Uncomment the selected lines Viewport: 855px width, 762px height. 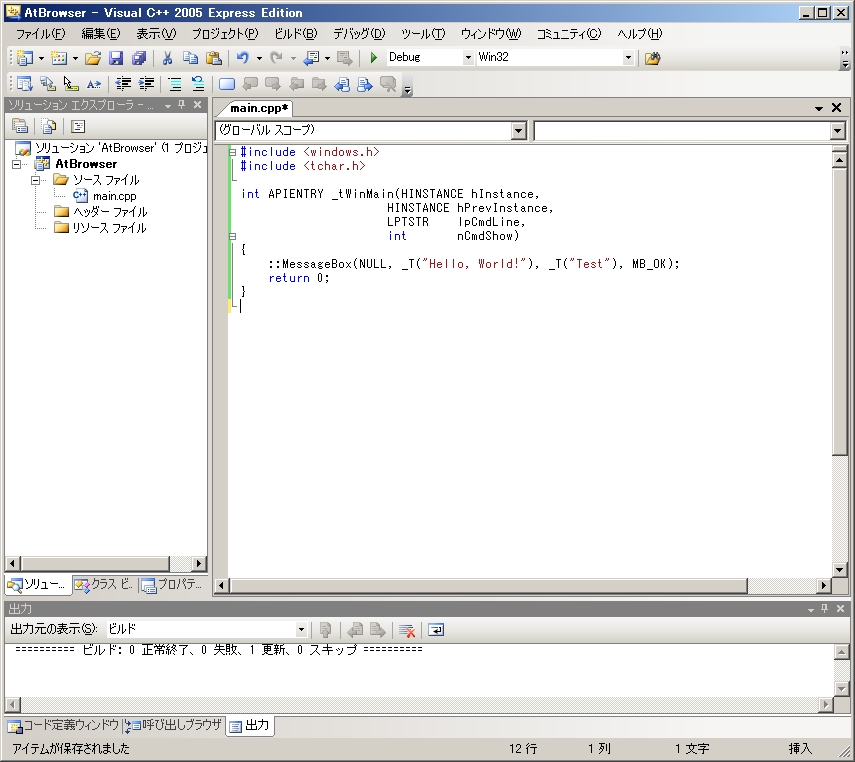click(x=198, y=83)
